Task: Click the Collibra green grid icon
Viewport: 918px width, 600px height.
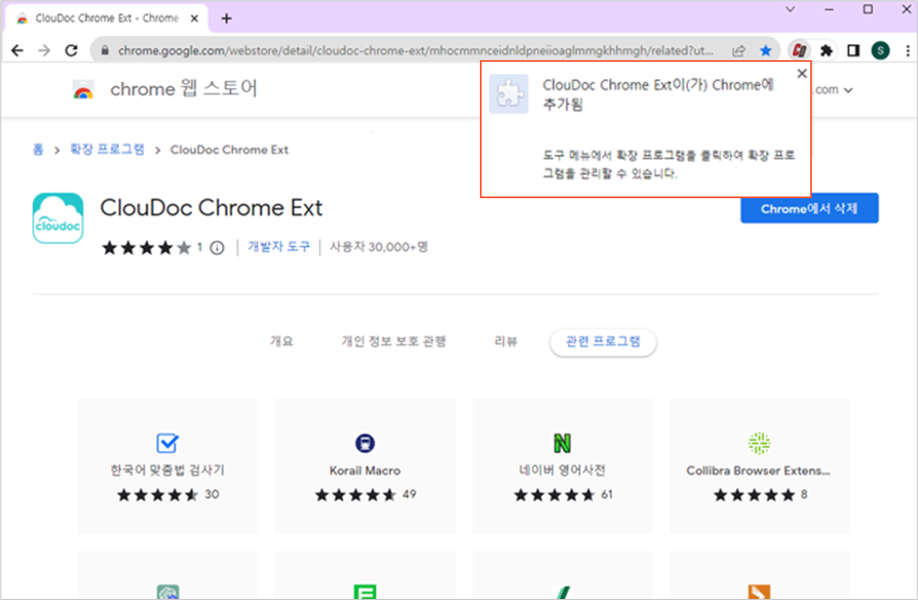Action: click(x=759, y=443)
